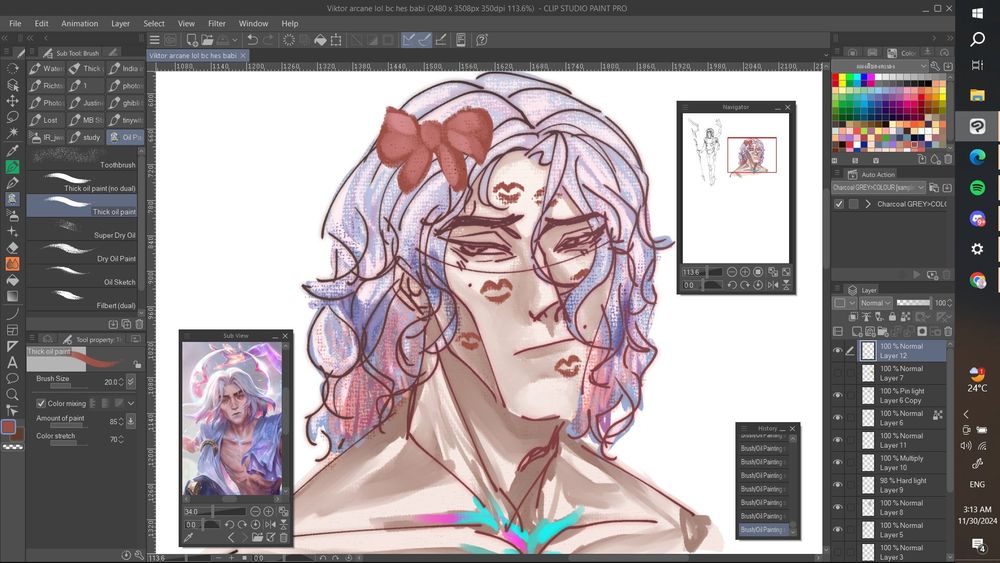Image resolution: width=1000 pixels, height=563 pixels.
Task: Open the Window menu
Action: coord(253,24)
